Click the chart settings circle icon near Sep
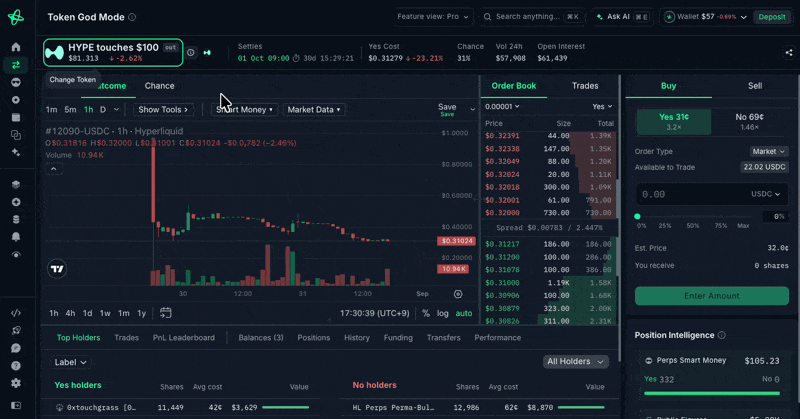This screenshot has height=419, width=800. (458, 294)
